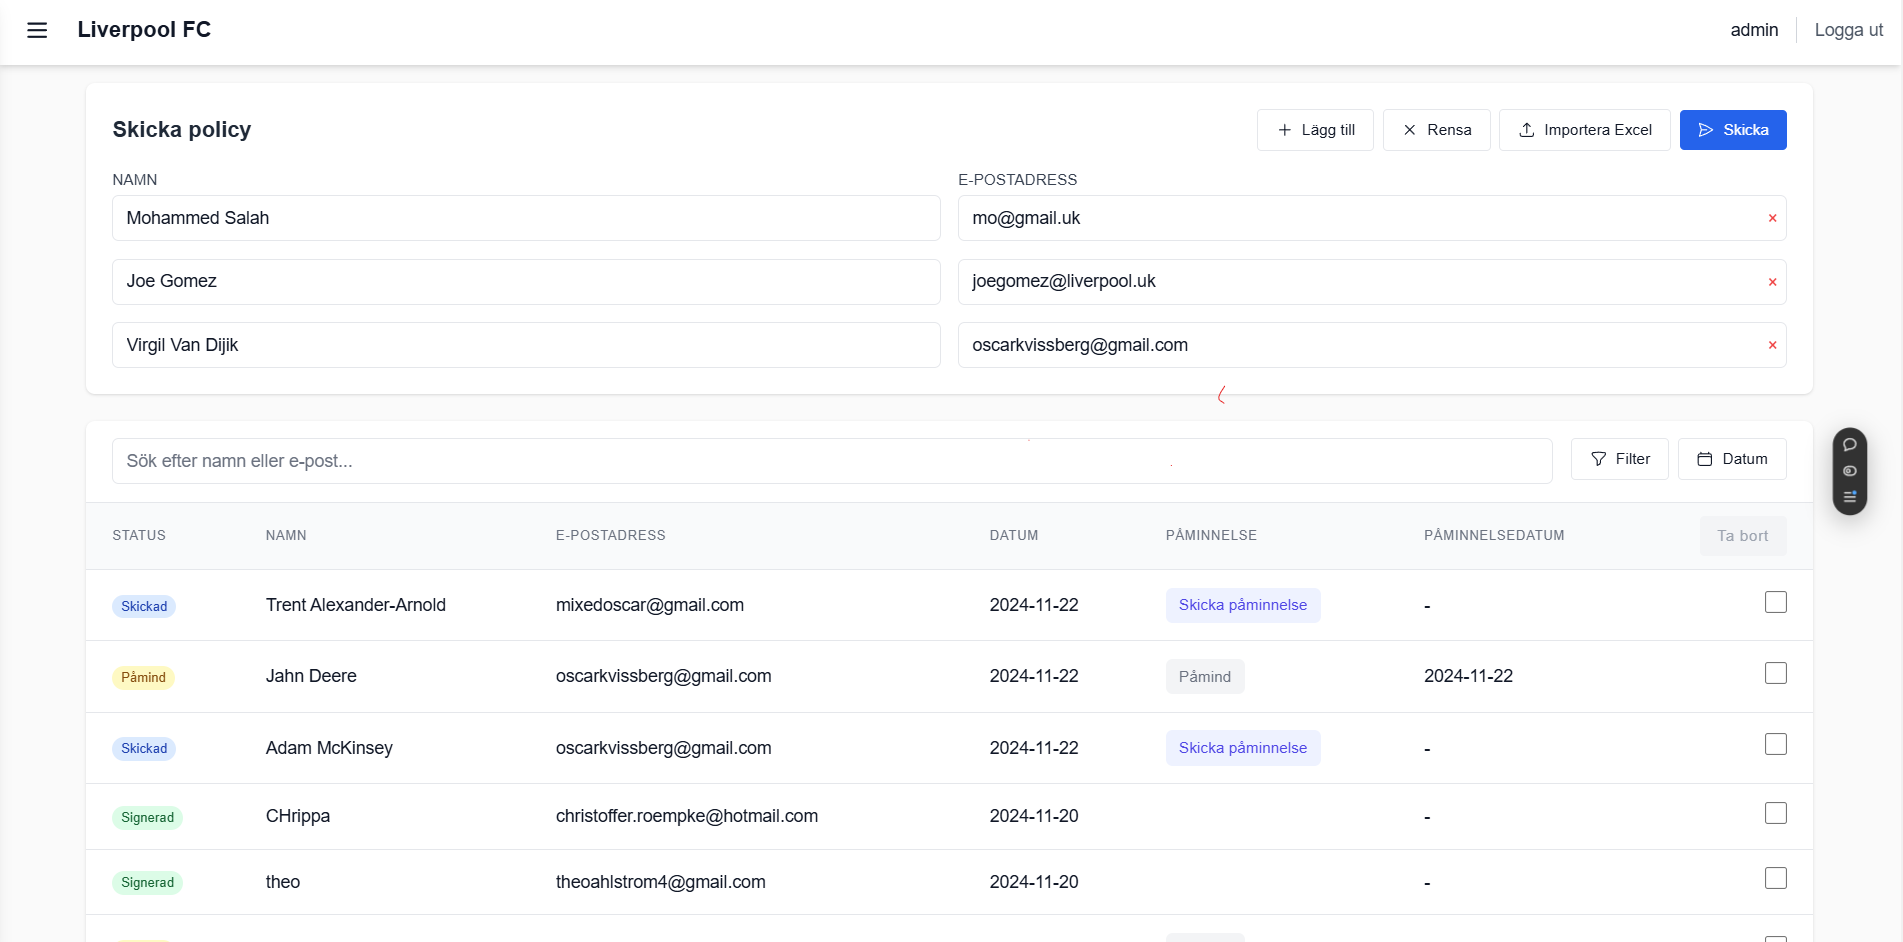Open the chat bubble in floating widget
This screenshot has width=1903, height=942.
tap(1850, 445)
